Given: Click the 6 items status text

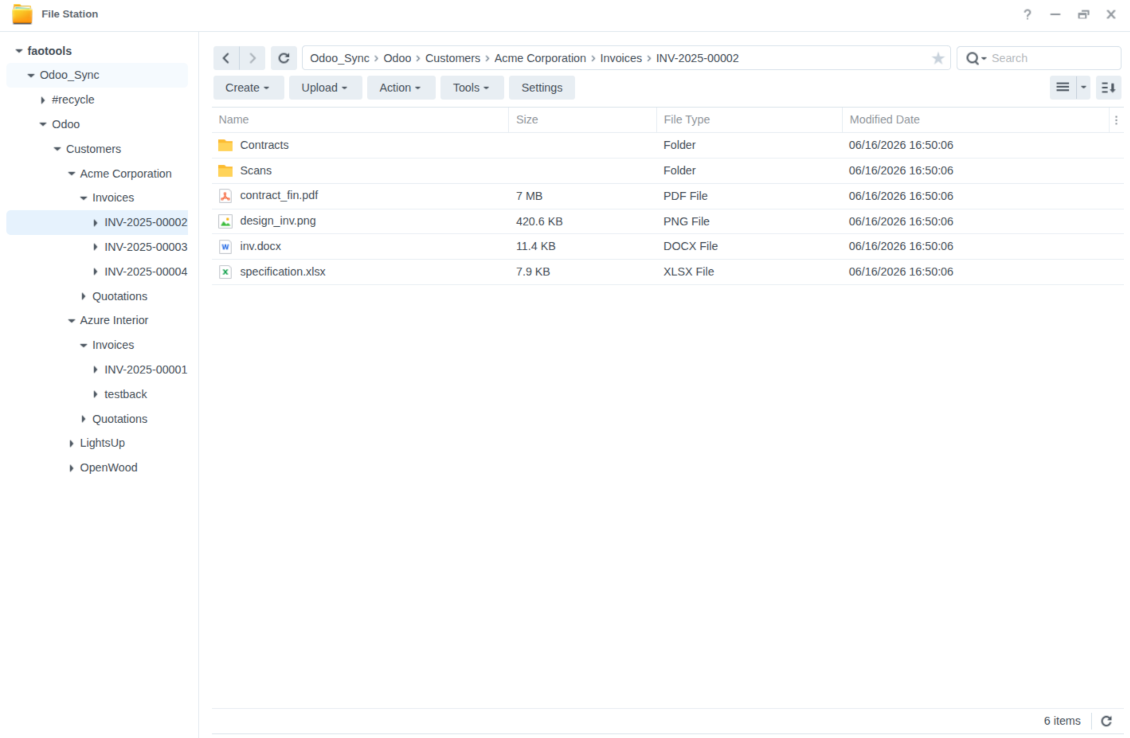Looking at the screenshot, I should point(1062,721).
